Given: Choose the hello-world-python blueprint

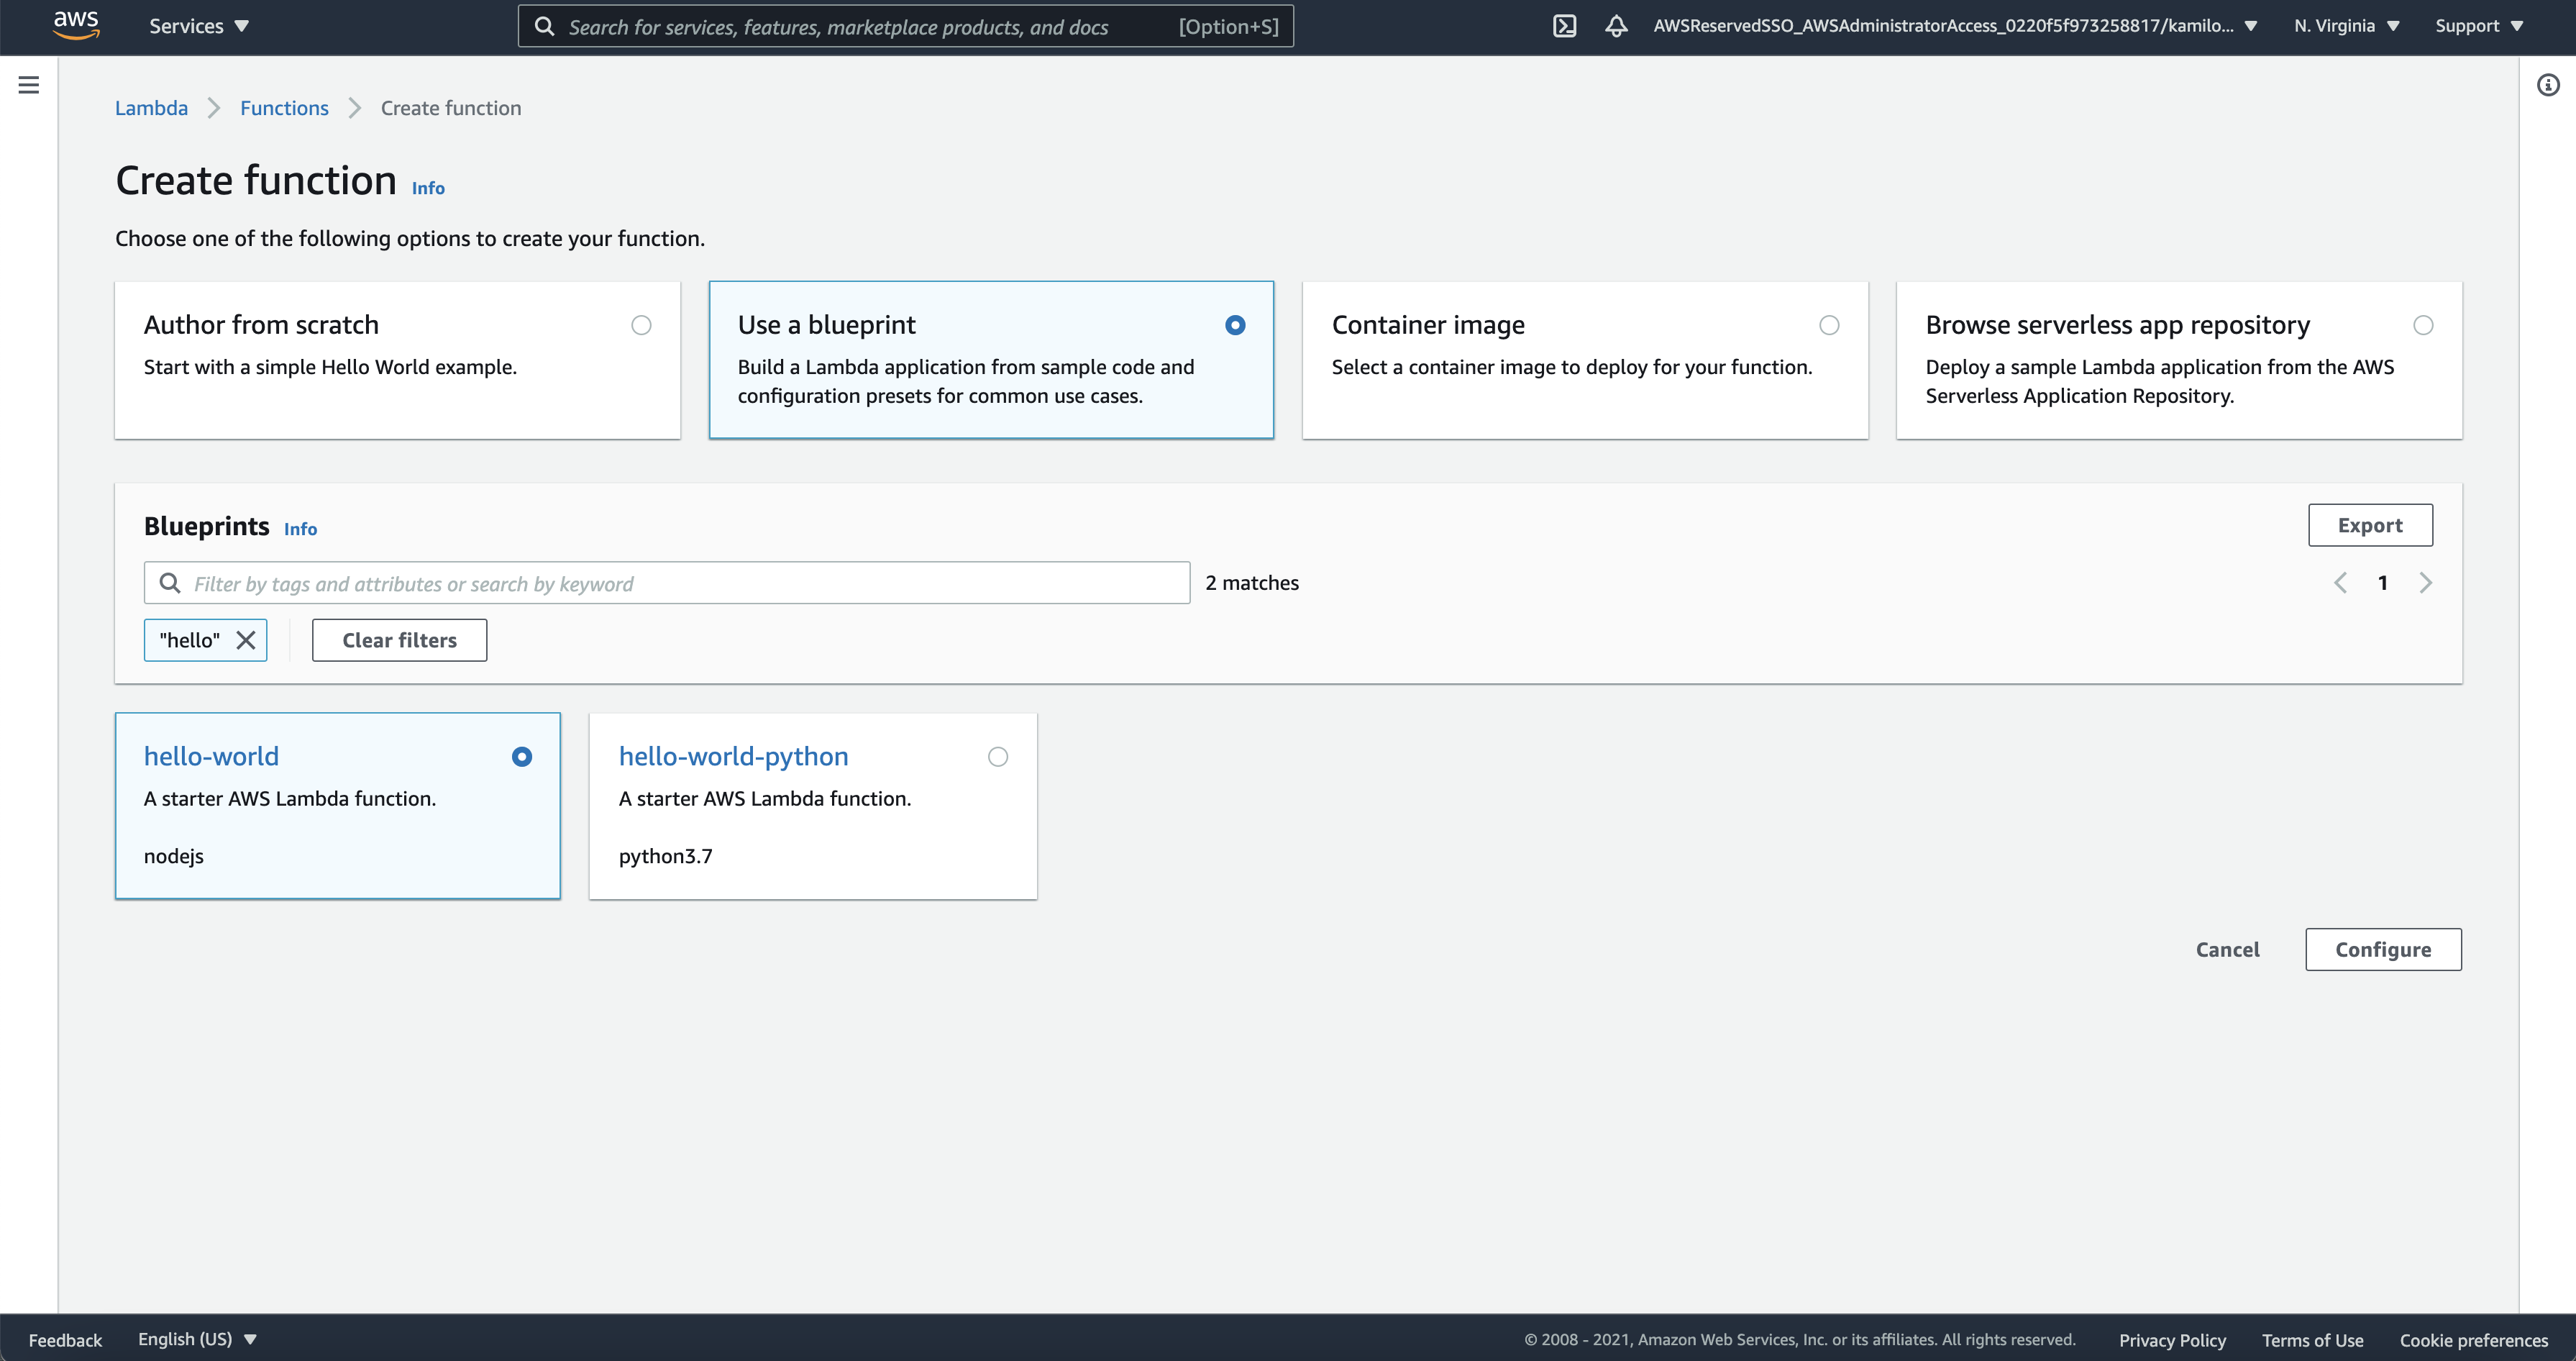Looking at the screenshot, I should pyautogui.click(x=997, y=757).
